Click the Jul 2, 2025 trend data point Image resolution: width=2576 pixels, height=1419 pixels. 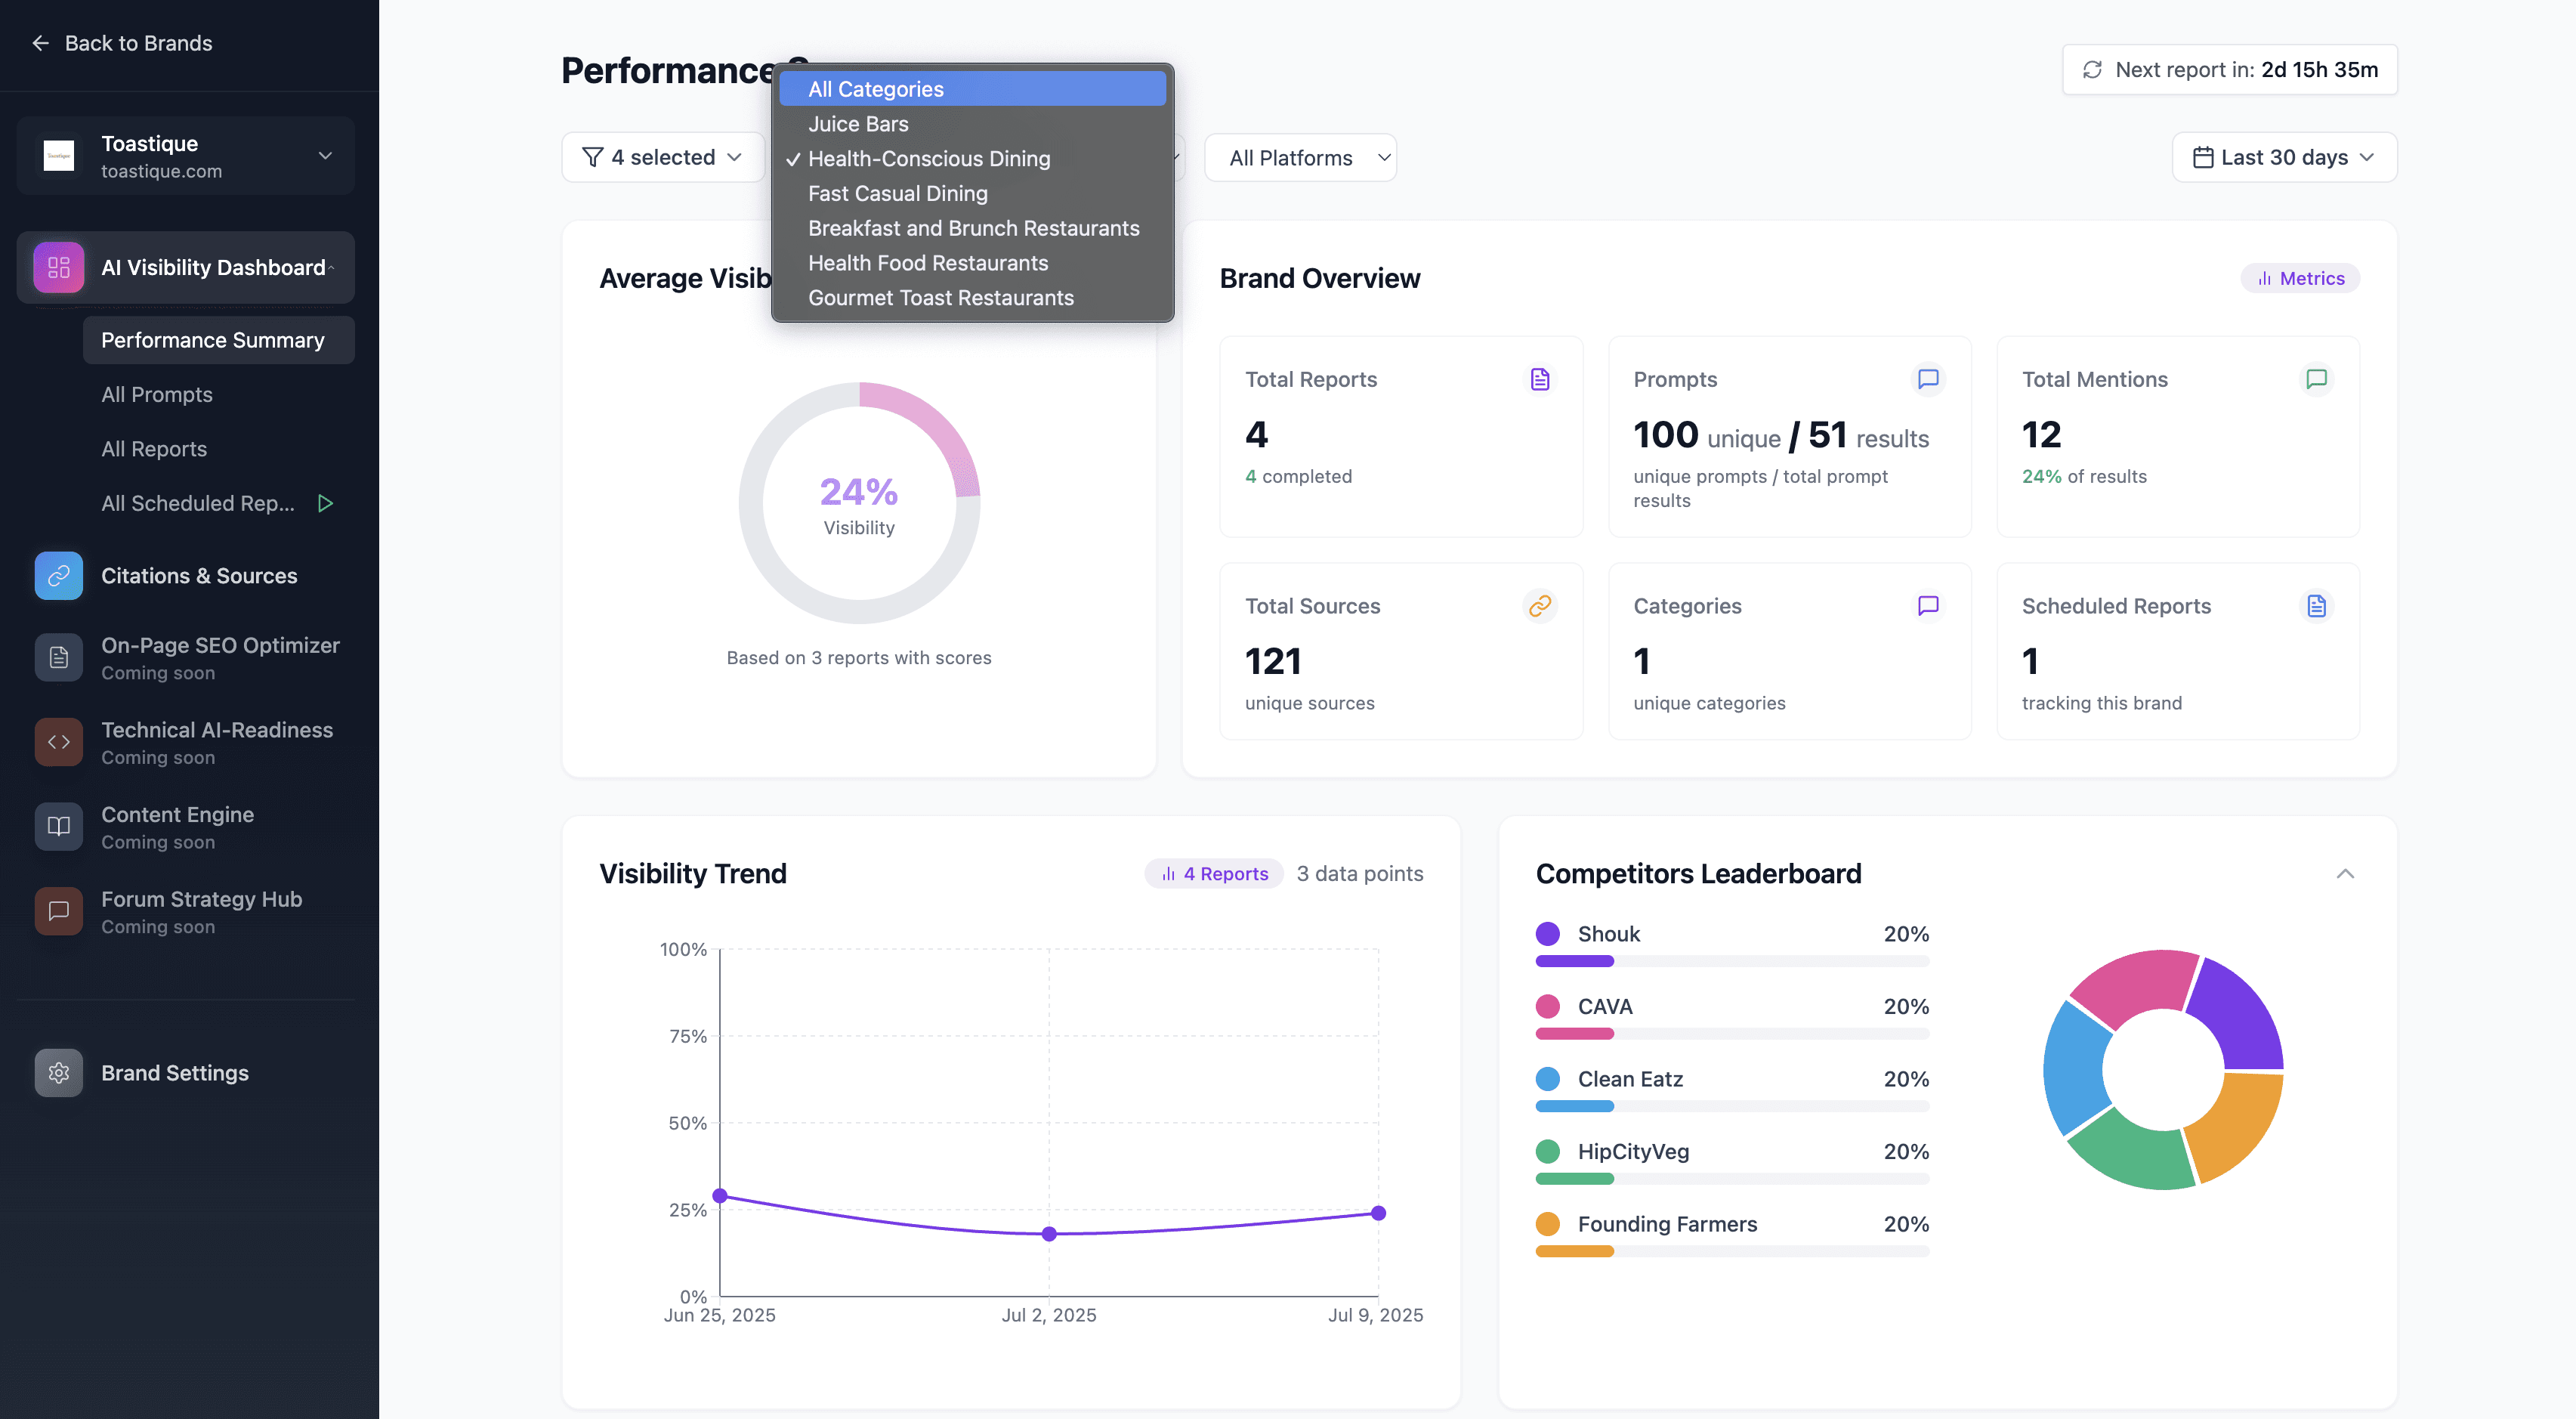1049,1234
